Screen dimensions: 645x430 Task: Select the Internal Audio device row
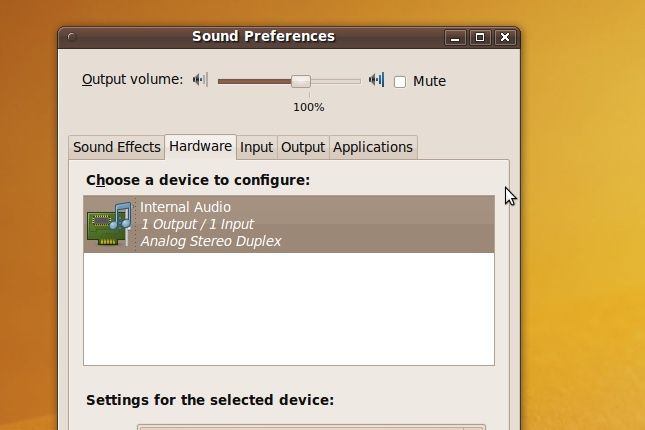click(x=289, y=224)
